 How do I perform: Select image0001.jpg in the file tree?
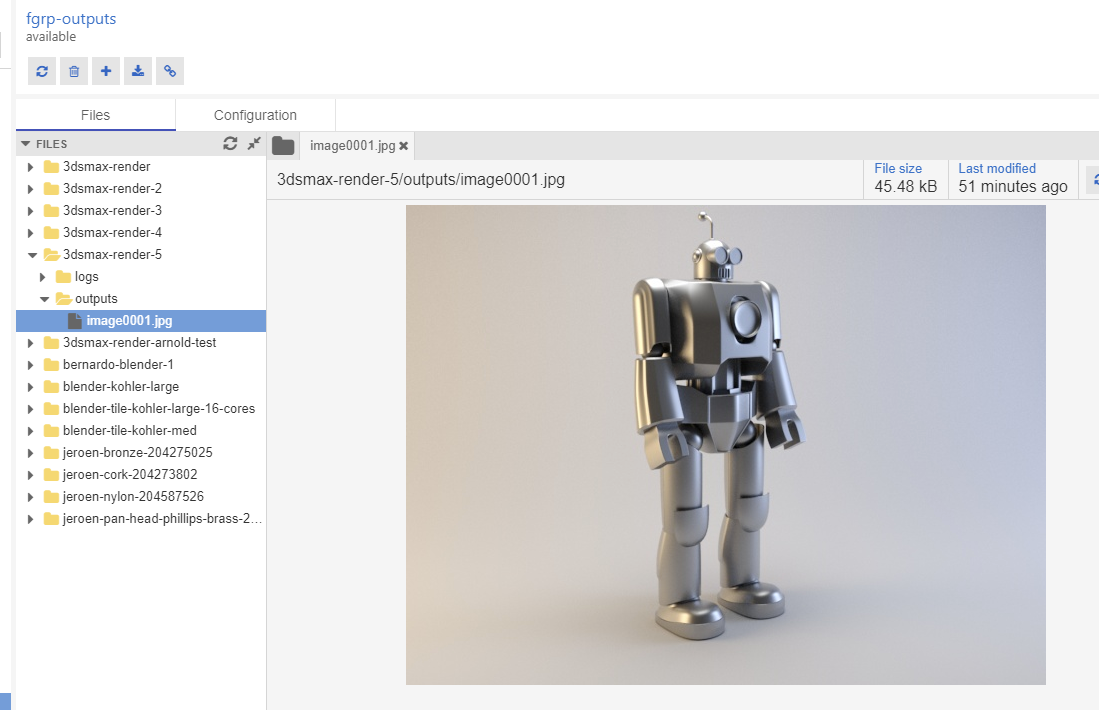pyautogui.click(x=141, y=321)
